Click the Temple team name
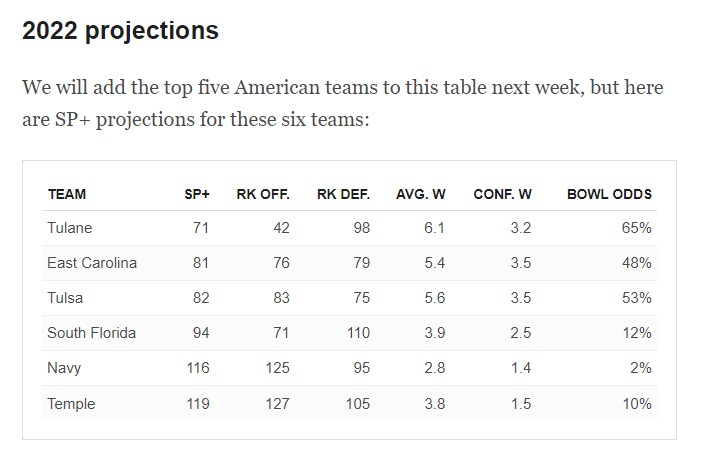Viewport: 722px width, 461px height. [x=71, y=404]
